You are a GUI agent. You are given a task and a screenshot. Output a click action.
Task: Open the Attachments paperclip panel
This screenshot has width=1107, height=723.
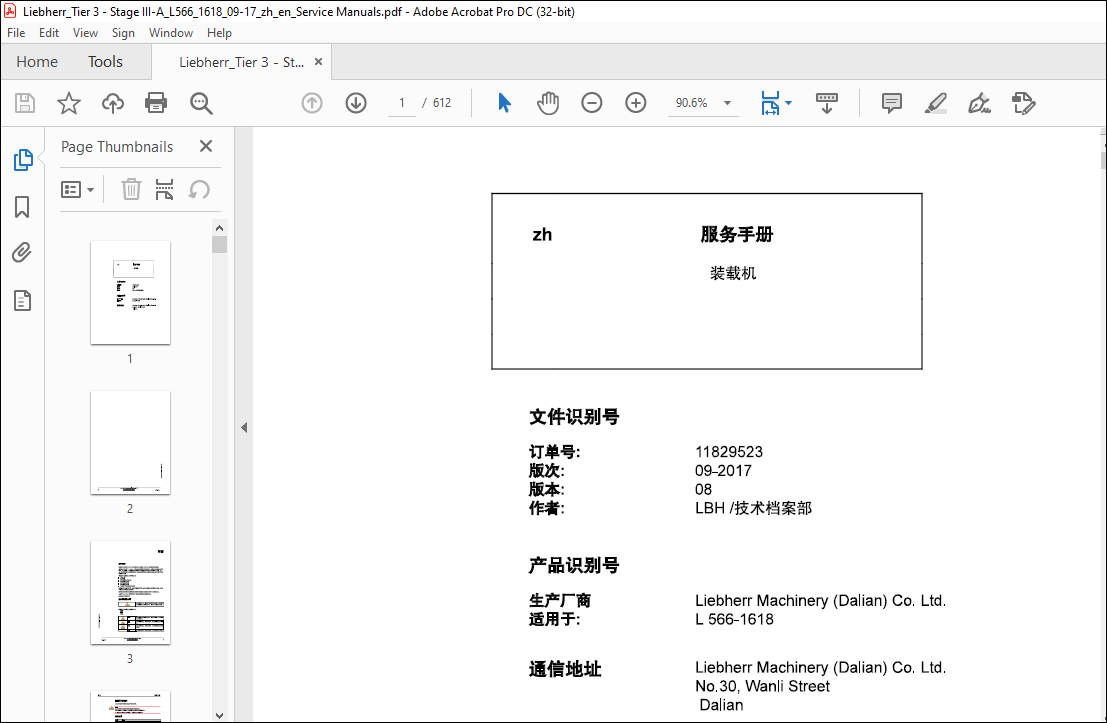coord(22,253)
